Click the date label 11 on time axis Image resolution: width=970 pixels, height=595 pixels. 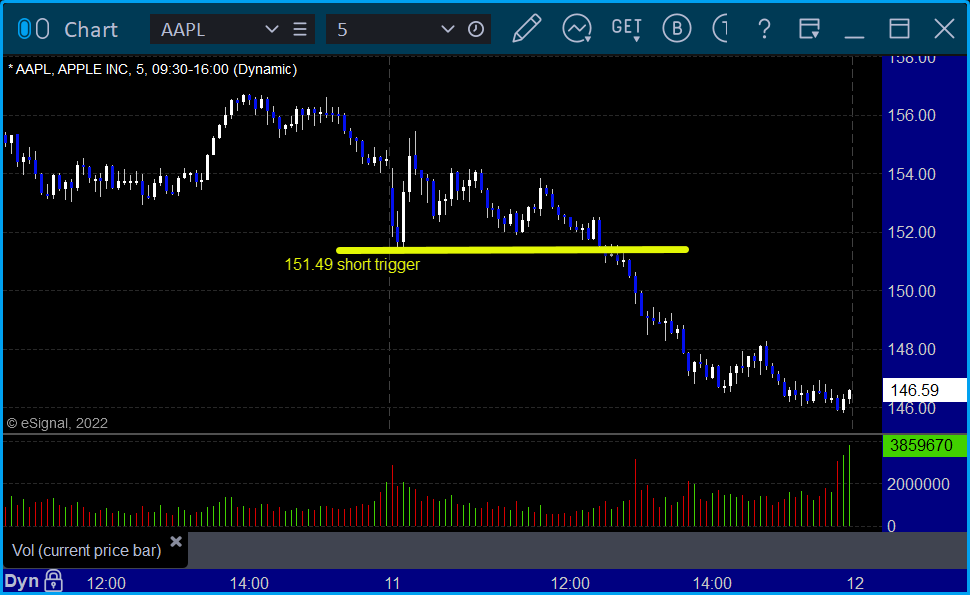[392, 583]
